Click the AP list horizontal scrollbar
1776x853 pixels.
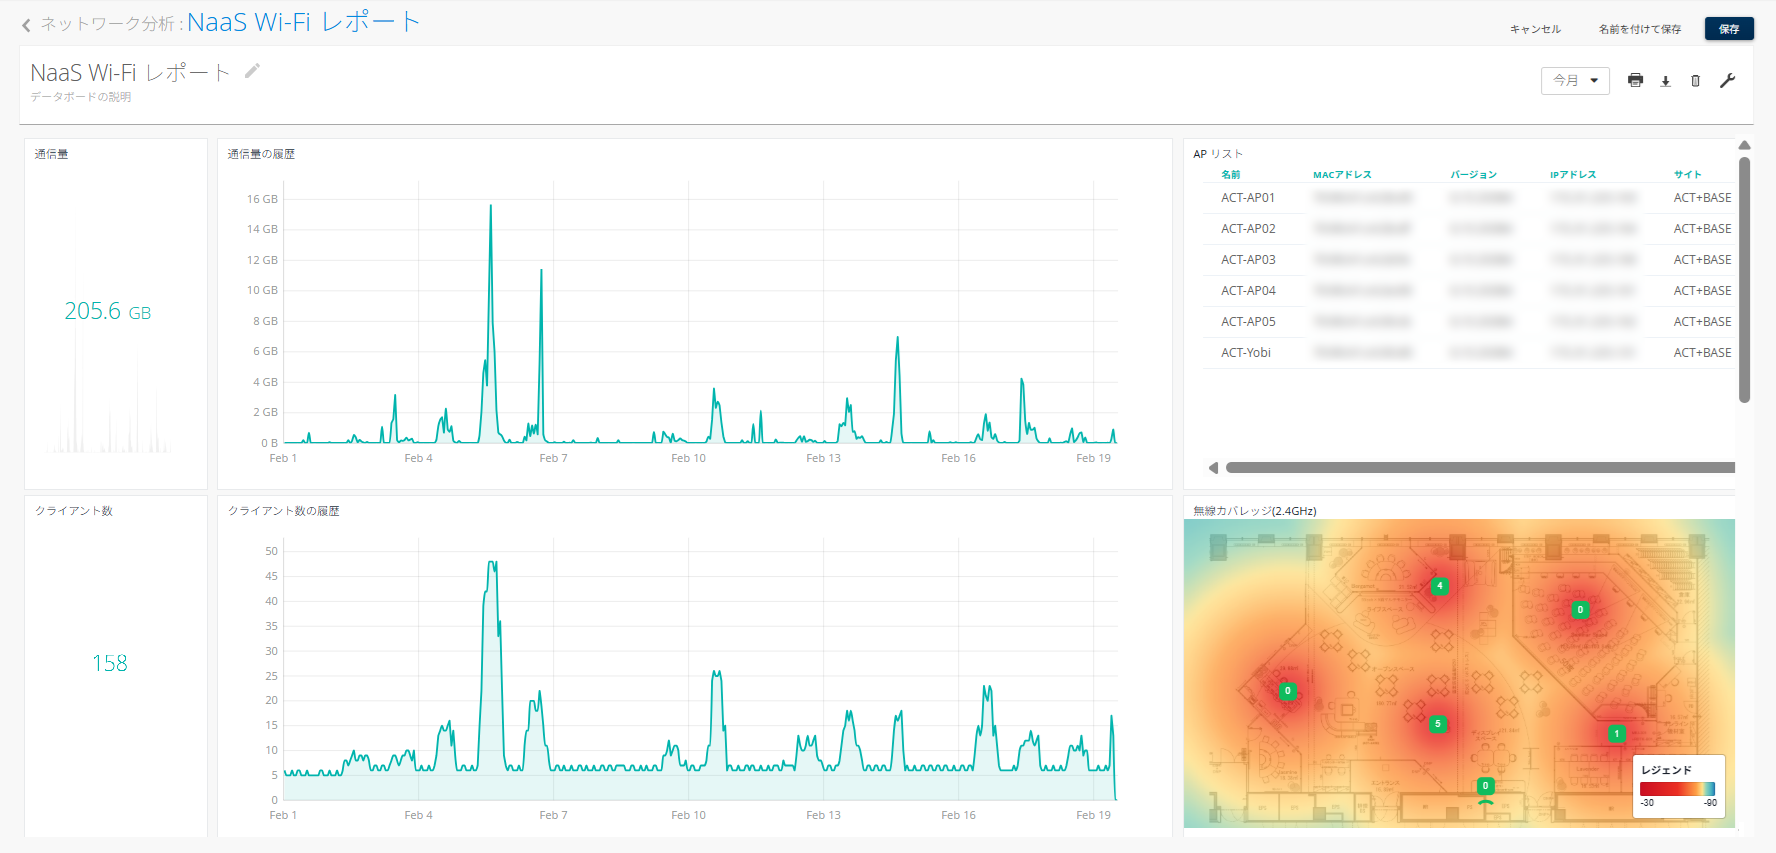[1479, 468]
